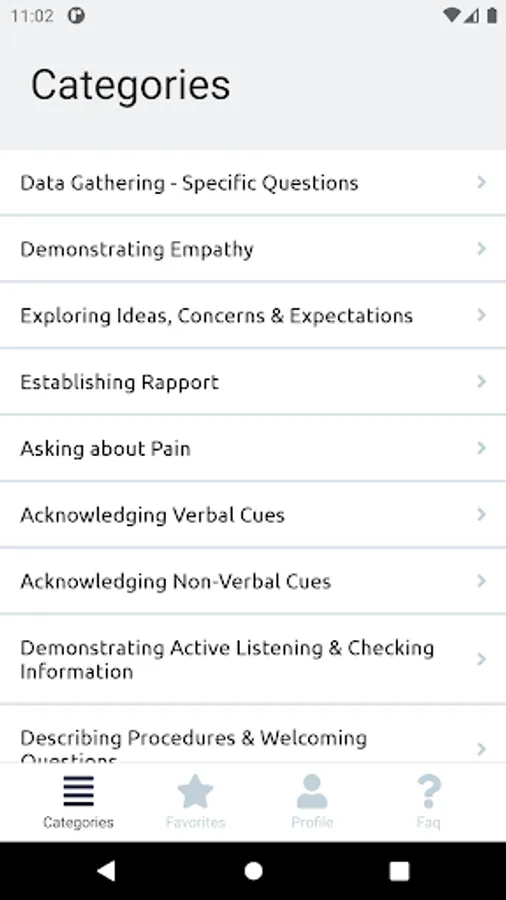Open the Categories tab icon
The width and height of the screenshot is (506, 900).
click(78, 792)
